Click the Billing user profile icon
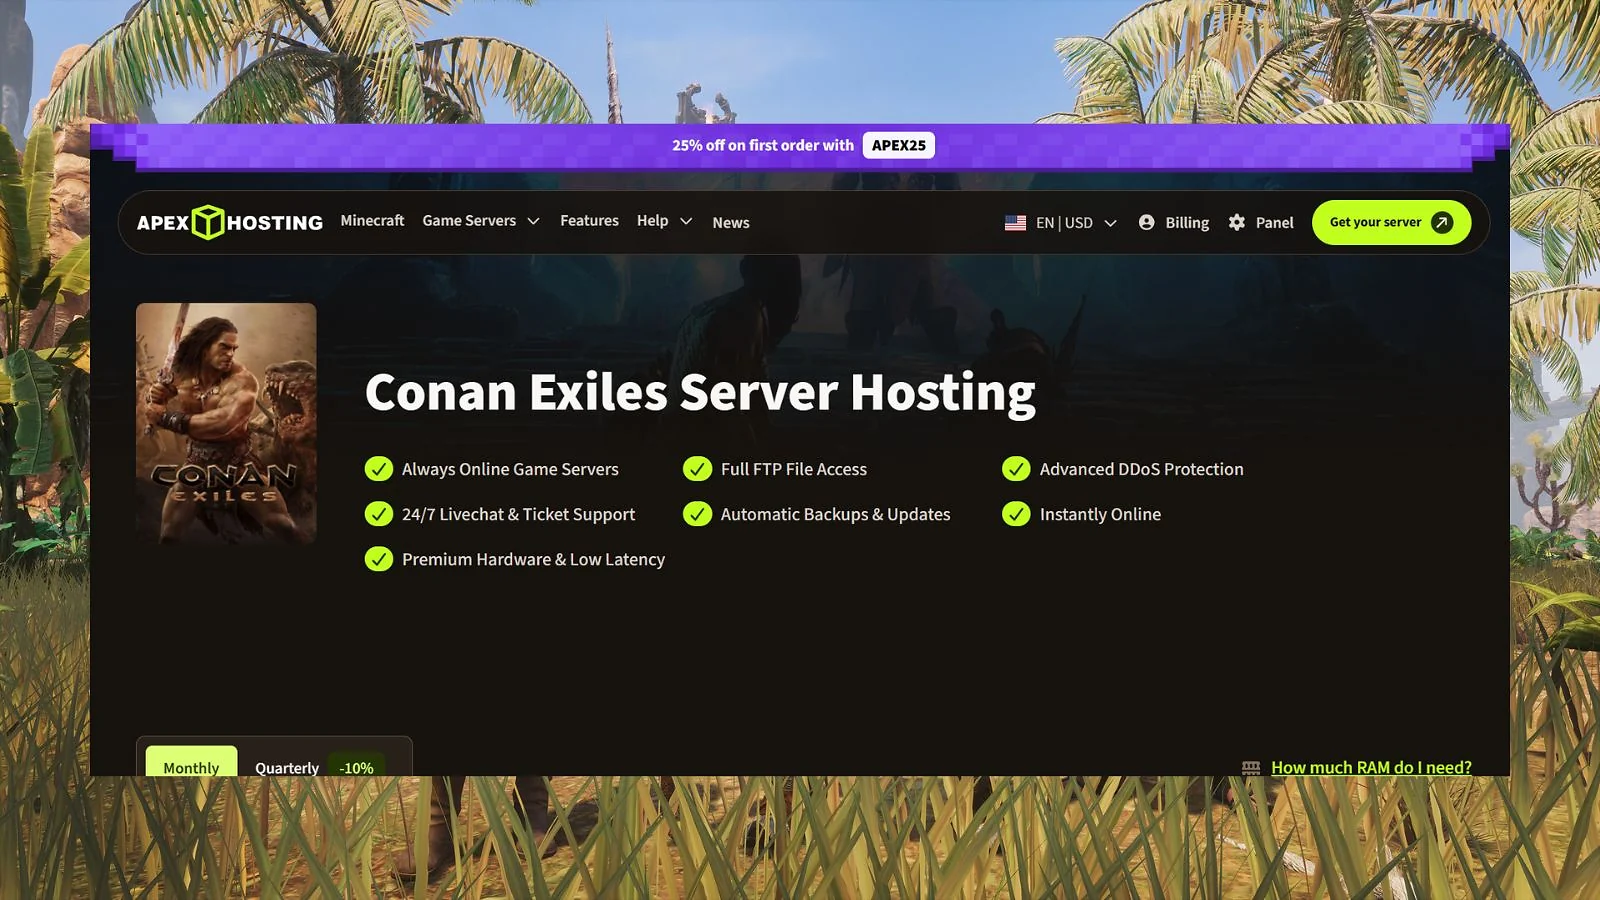 [1146, 222]
